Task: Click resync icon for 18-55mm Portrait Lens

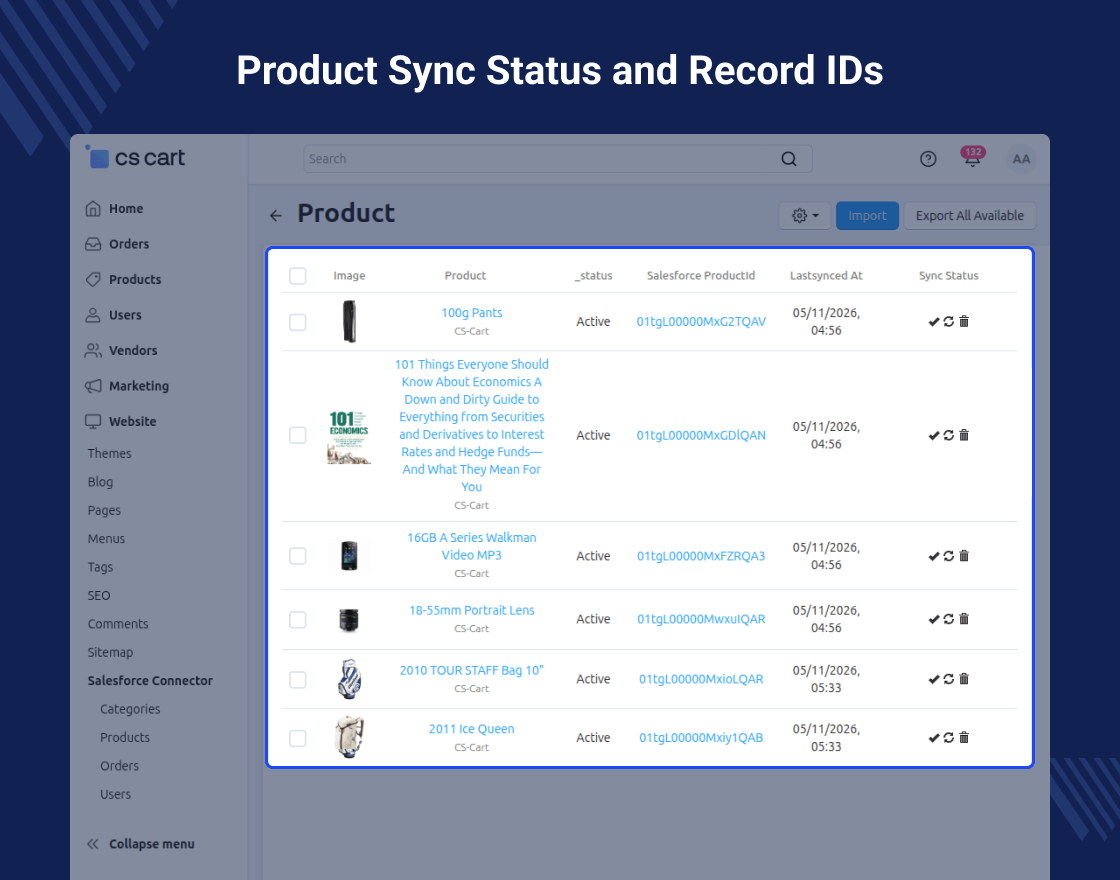Action: point(949,619)
